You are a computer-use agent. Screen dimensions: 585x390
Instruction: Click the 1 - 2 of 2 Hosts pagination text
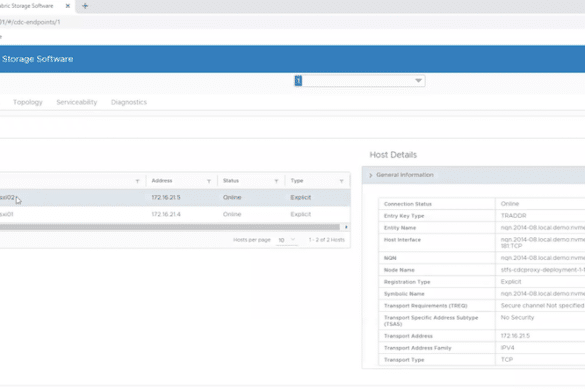click(x=326, y=240)
